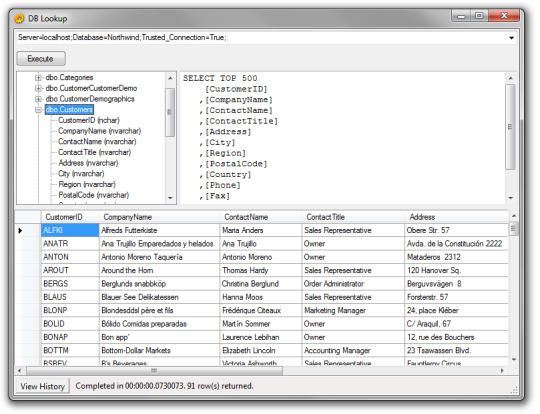Click the [PostalCode] line in query
This screenshot has height=414, width=540.
tap(233, 164)
